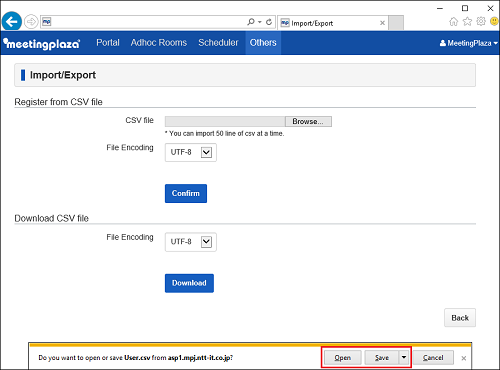The image size is (500, 370).
Task: Open the Others menu
Action: pyautogui.click(x=263, y=43)
